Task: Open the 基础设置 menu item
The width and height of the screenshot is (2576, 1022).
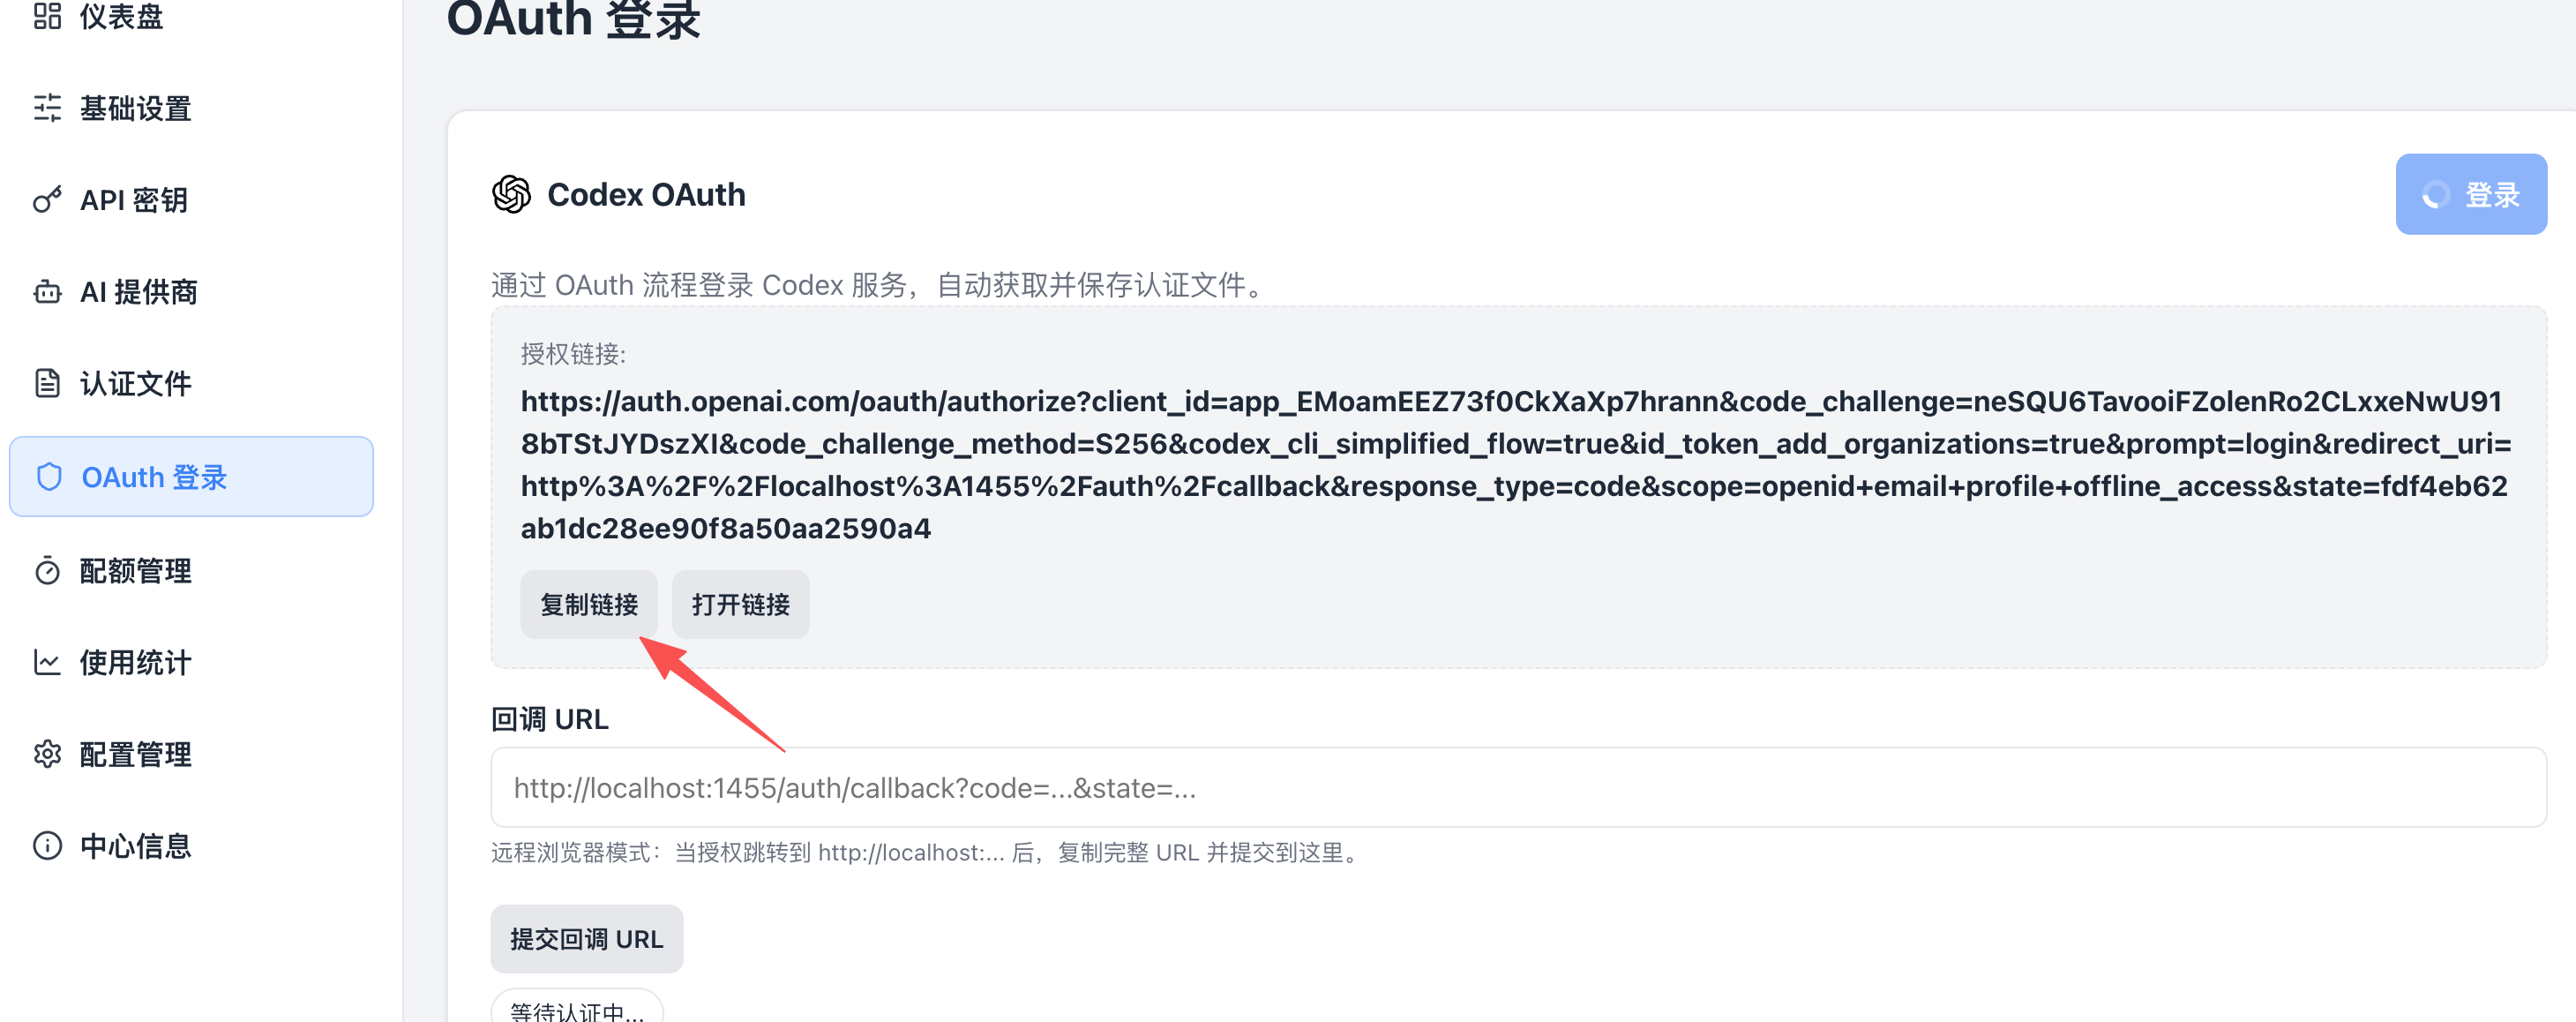Action: tap(191, 108)
